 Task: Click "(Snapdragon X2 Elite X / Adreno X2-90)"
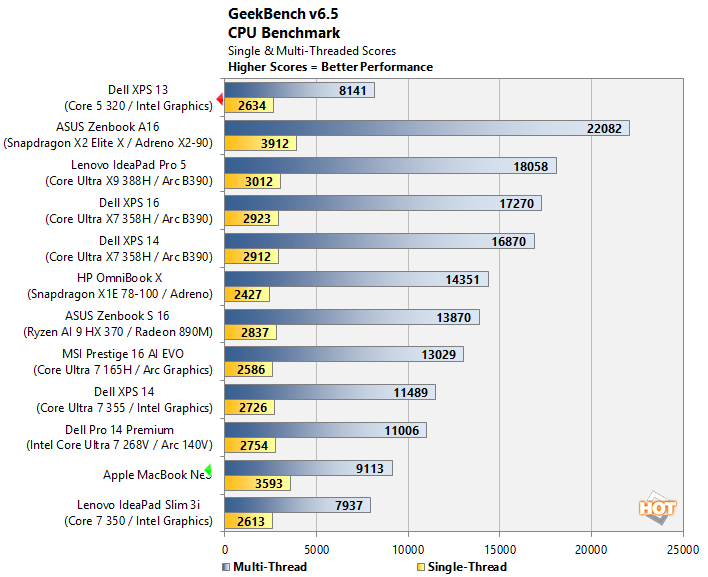108,143
